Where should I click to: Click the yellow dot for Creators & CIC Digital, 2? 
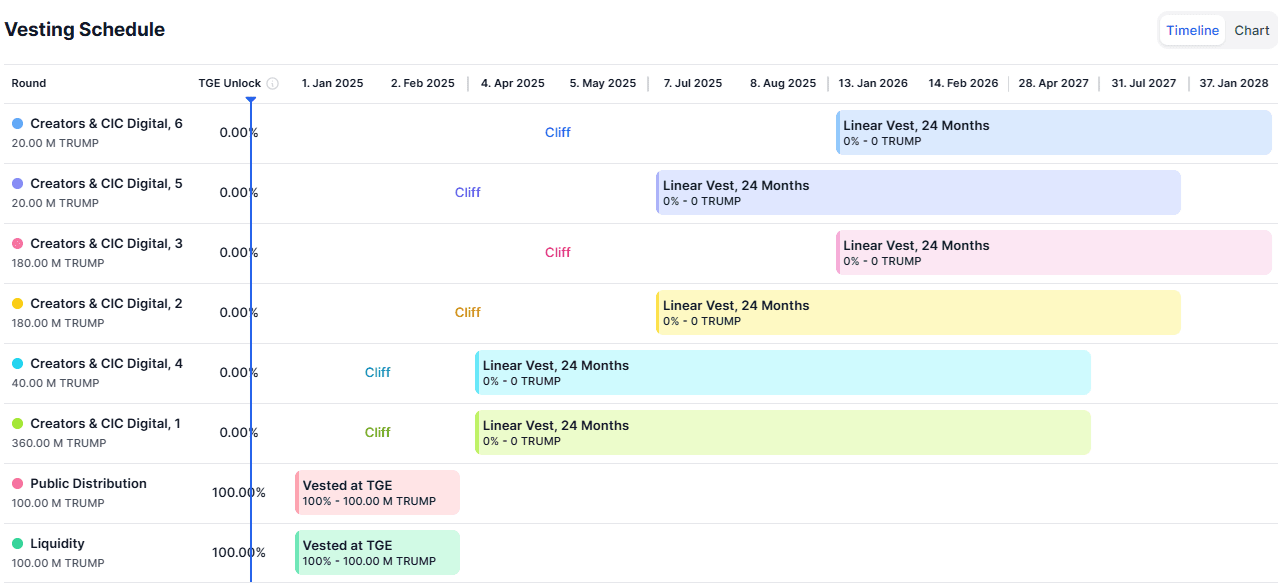[x=17, y=303]
